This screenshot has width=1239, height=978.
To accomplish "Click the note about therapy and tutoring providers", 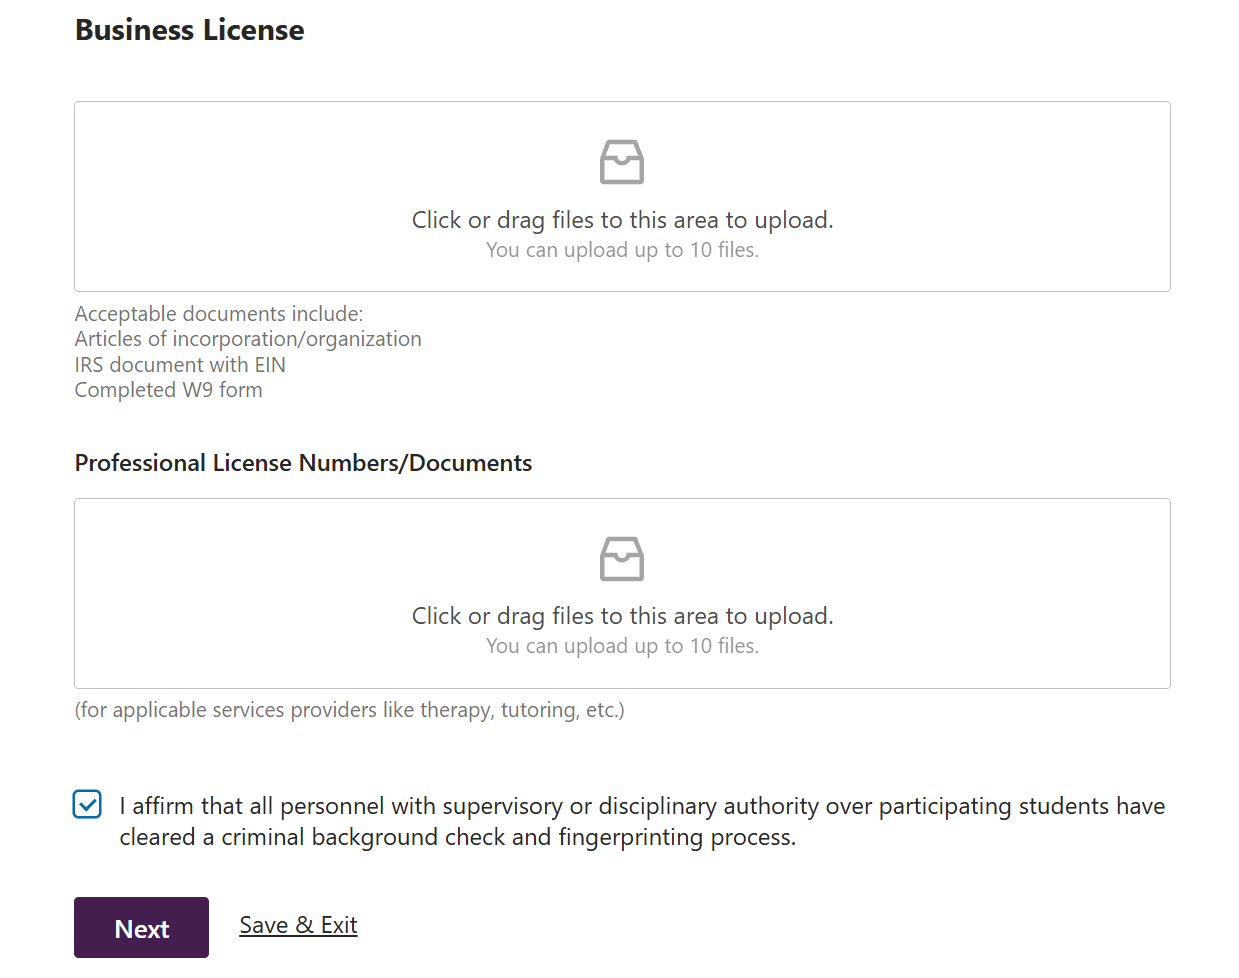I will click(x=349, y=710).
